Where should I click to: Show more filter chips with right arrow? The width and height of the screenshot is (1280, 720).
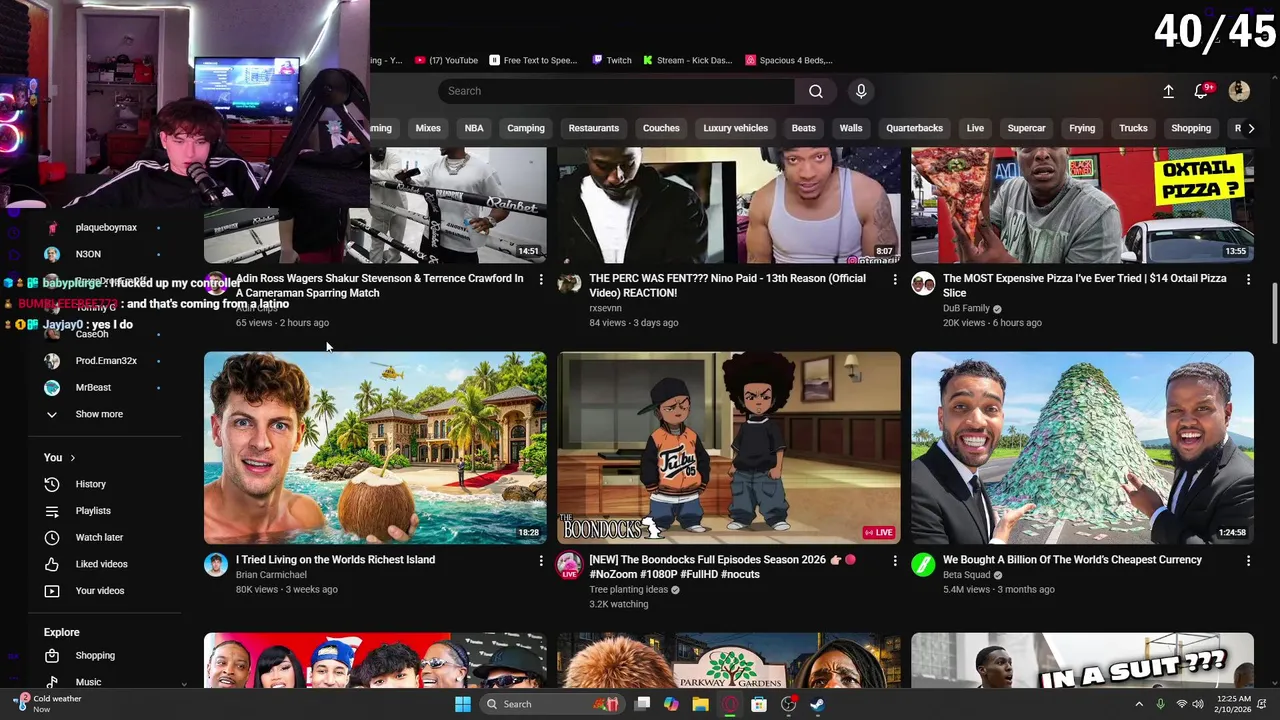coord(1251,128)
